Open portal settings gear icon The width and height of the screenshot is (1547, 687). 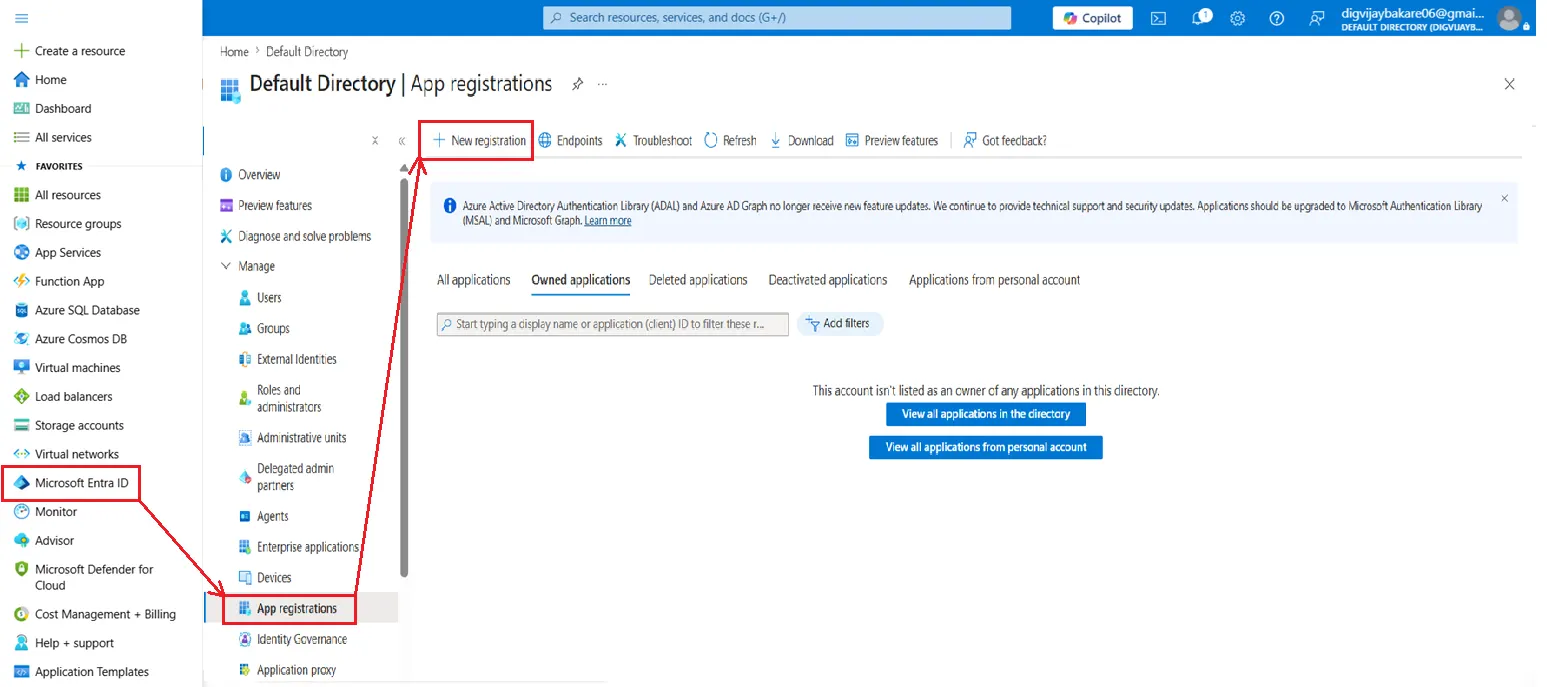tap(1237, 18)
